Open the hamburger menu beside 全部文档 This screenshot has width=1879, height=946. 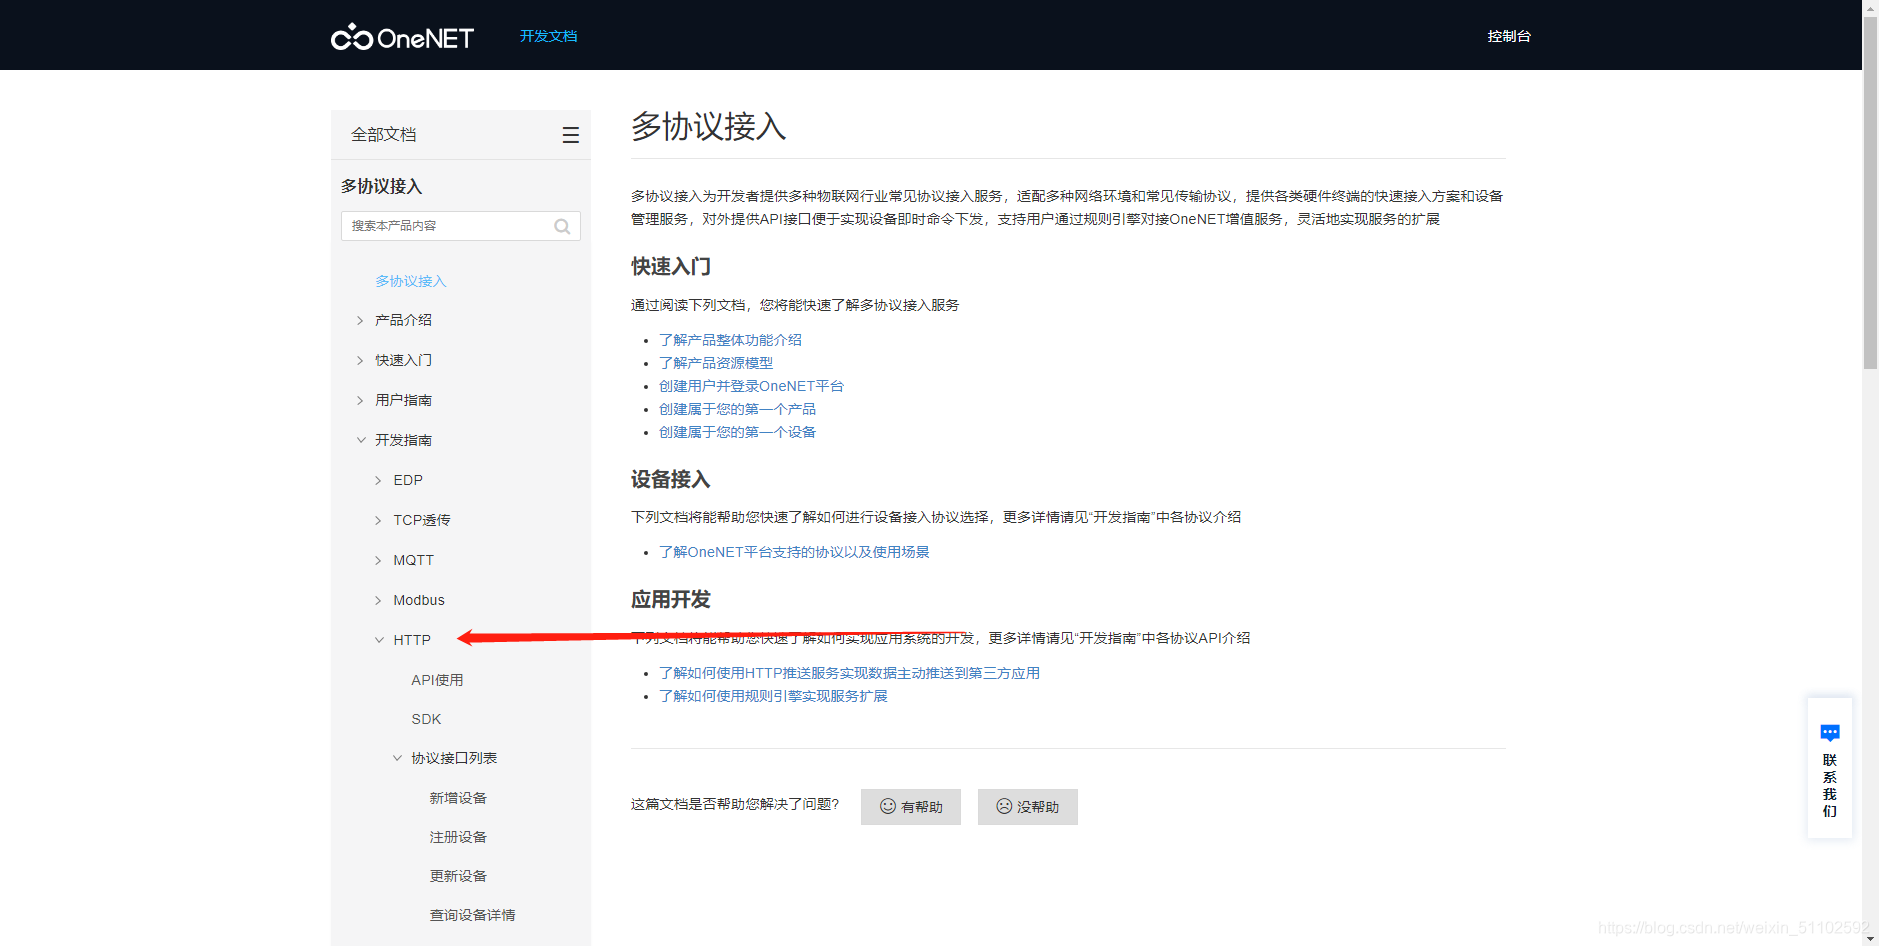coord(571,135)
